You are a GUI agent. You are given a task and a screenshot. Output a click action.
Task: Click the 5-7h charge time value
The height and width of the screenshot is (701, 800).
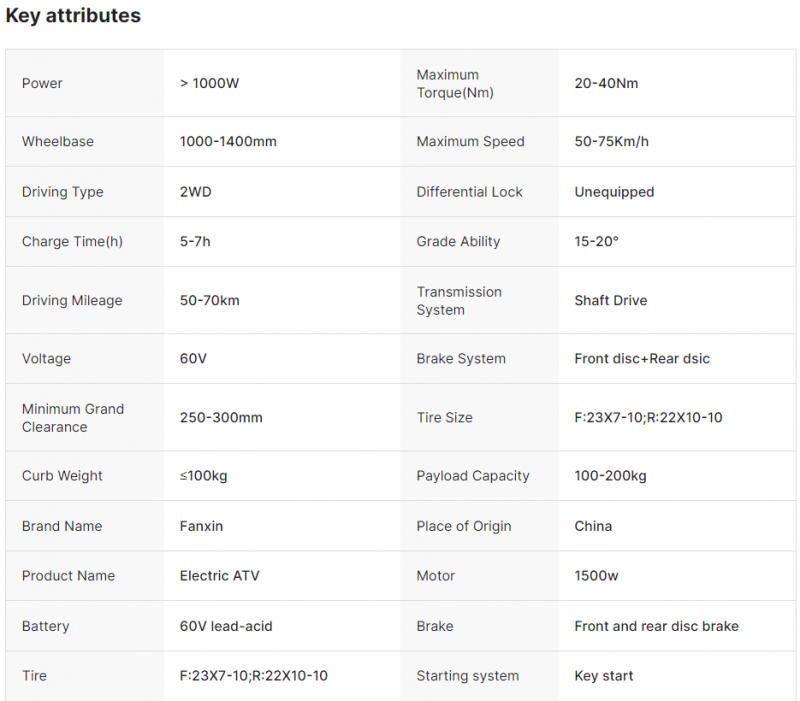[195, 241]
